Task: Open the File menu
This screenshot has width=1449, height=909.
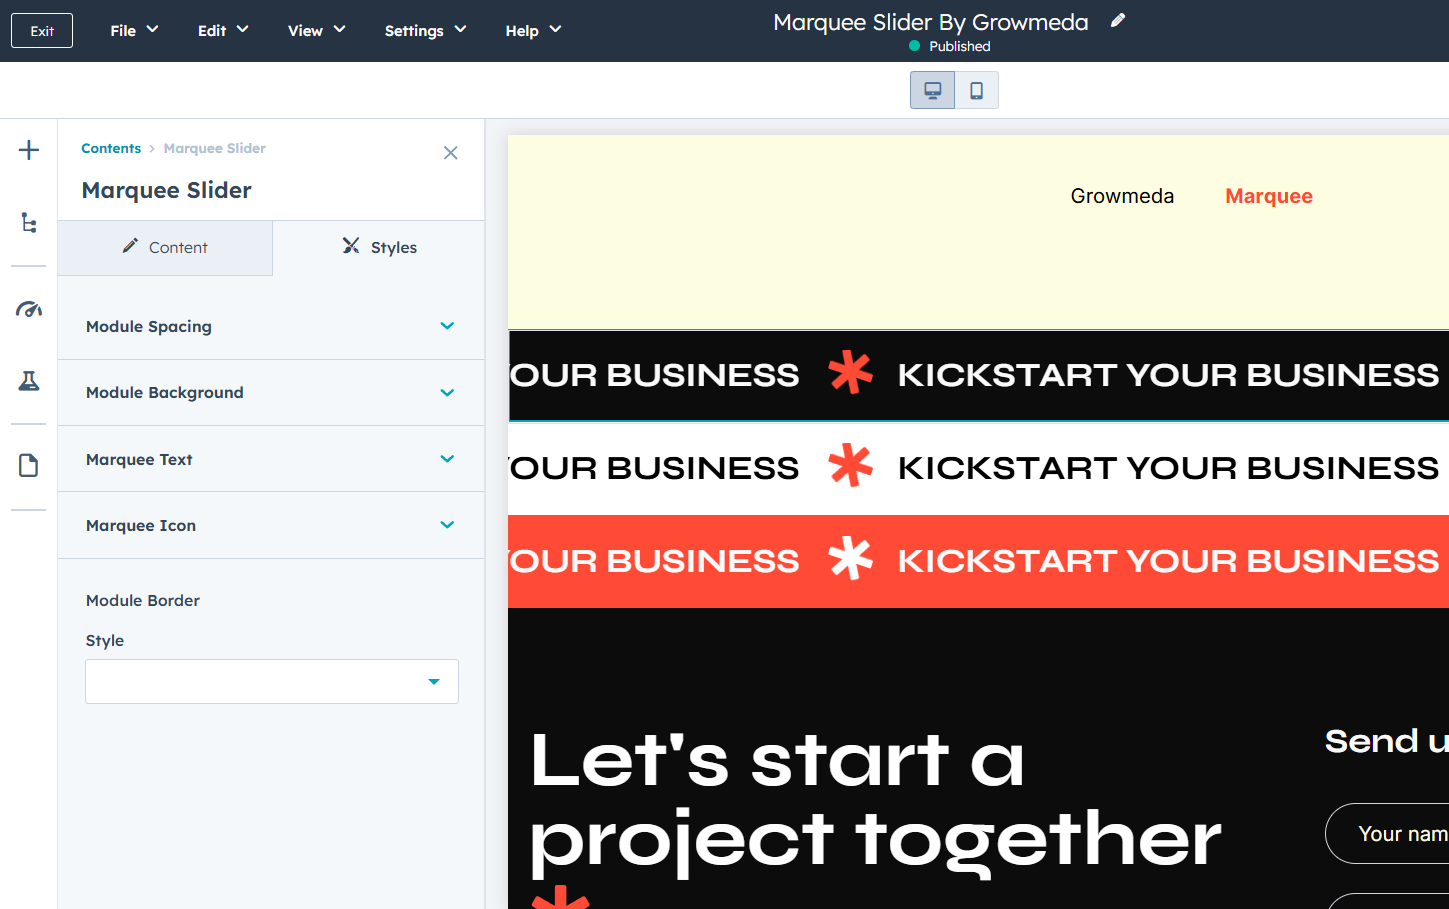Action: [134, 31]
